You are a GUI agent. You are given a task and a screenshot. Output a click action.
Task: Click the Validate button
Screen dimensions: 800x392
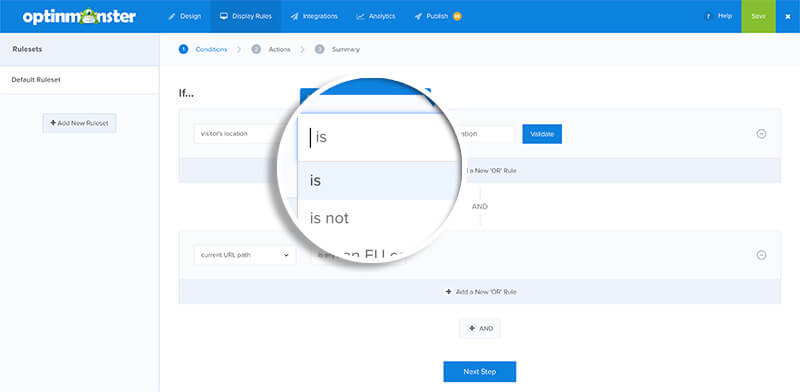[542, 134]
